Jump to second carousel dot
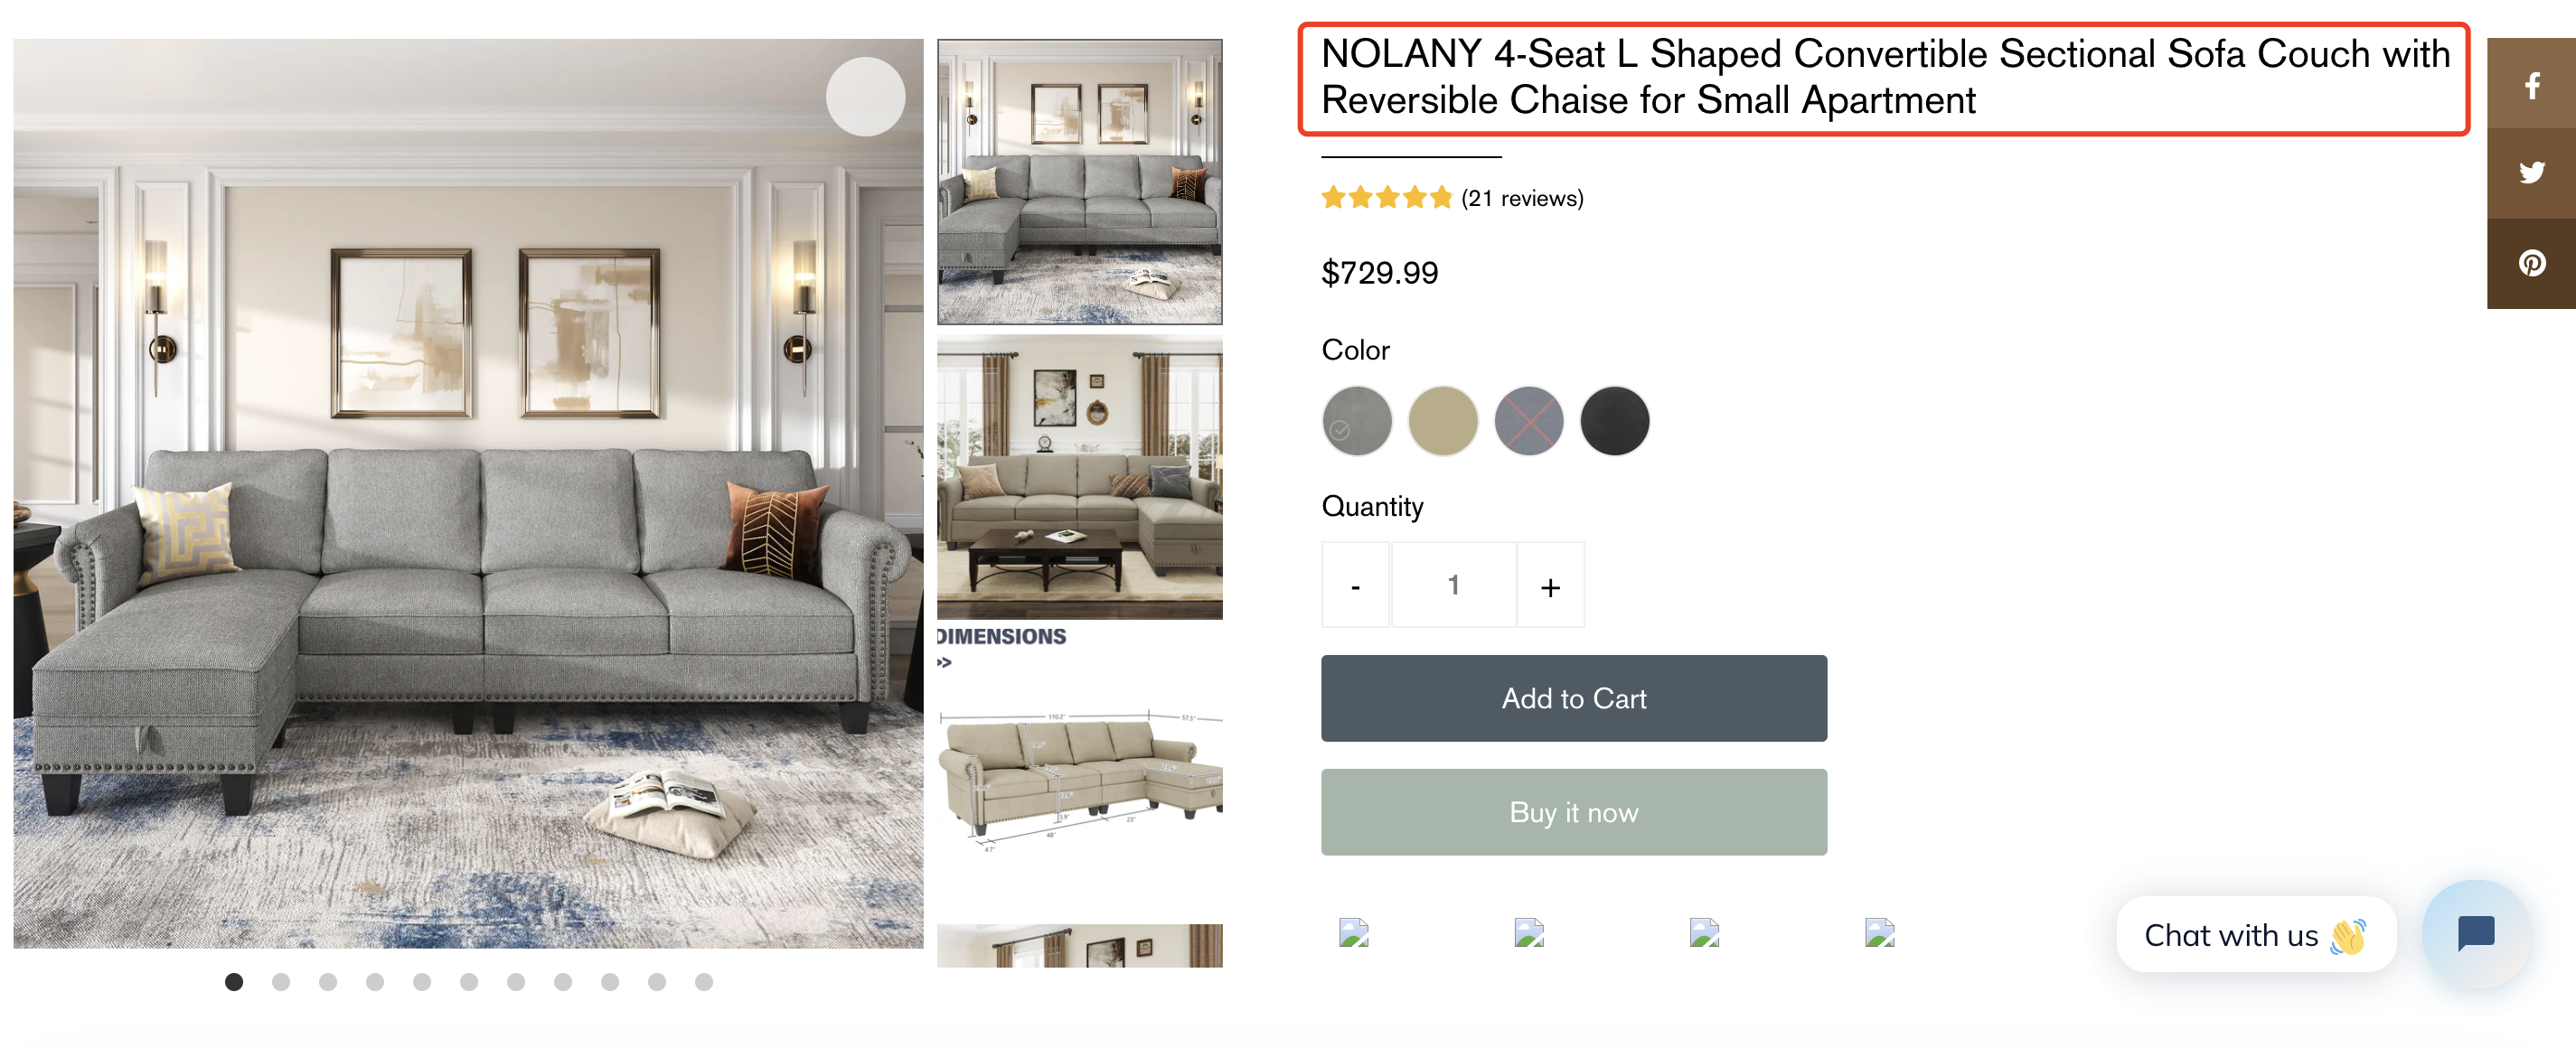Viewport: 2576px width, 1048px height. (x=281, y=982)
